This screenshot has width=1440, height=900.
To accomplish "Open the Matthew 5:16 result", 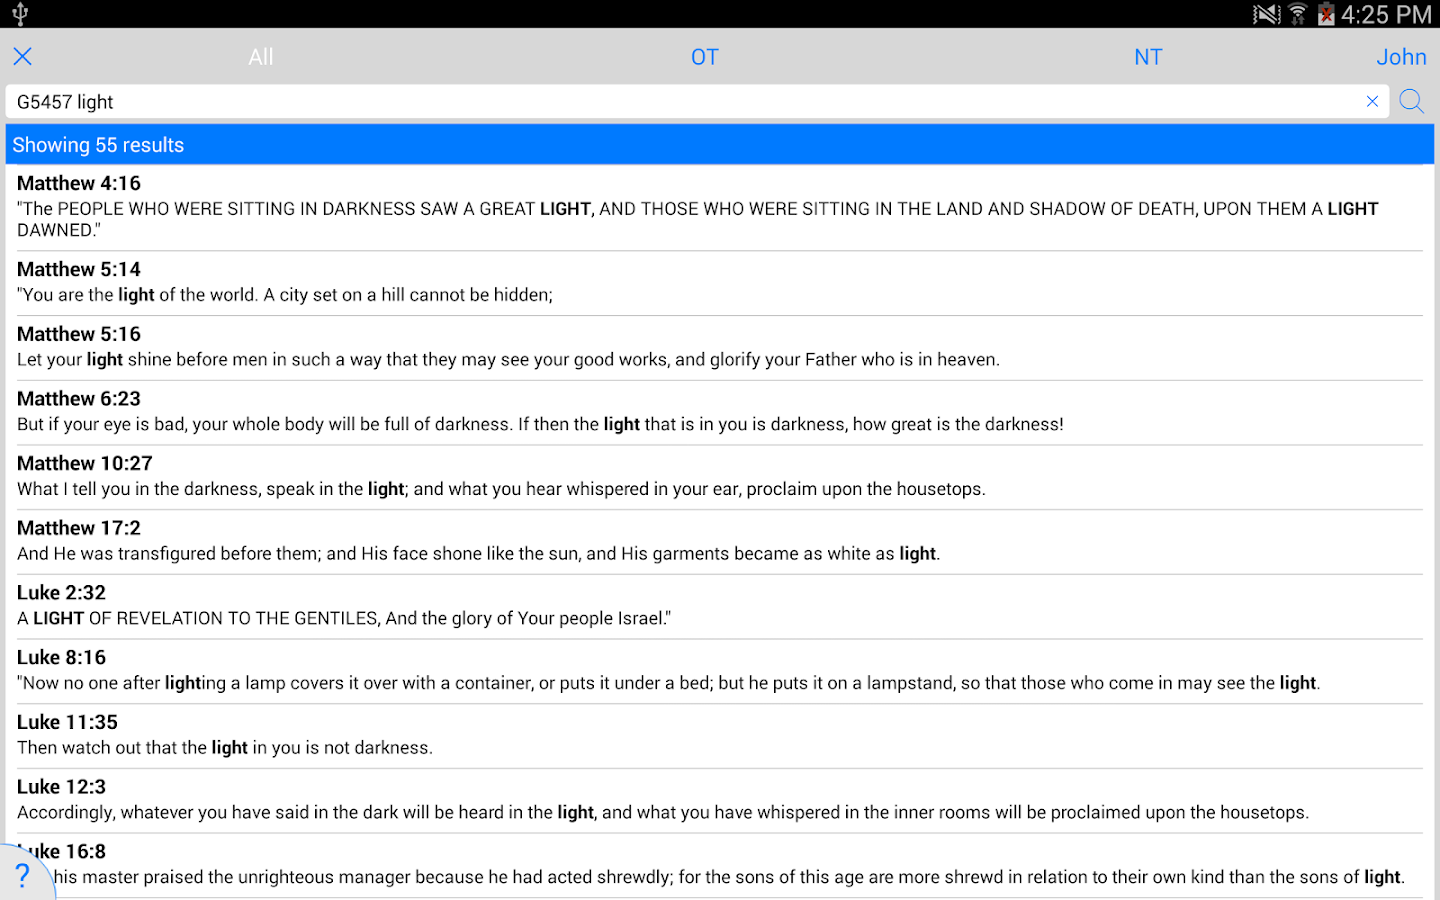I will [x=720, y=348].
